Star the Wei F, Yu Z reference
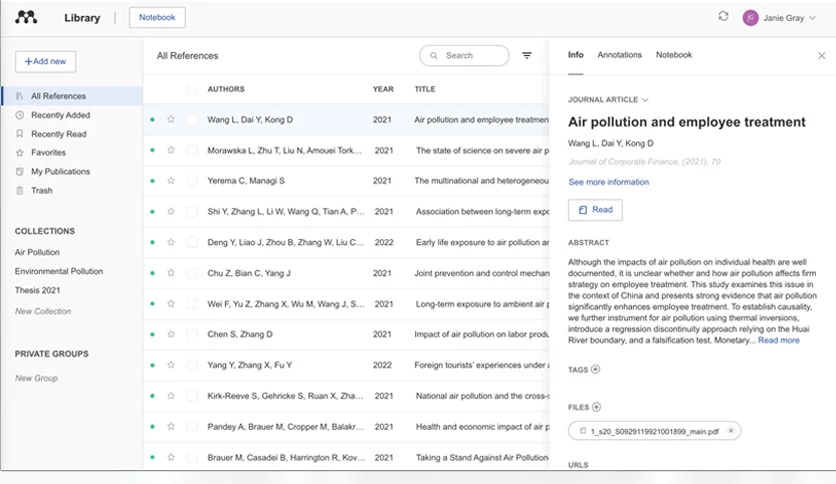The image size is (836, 484). pyautogui.click(x=171, y=304)
